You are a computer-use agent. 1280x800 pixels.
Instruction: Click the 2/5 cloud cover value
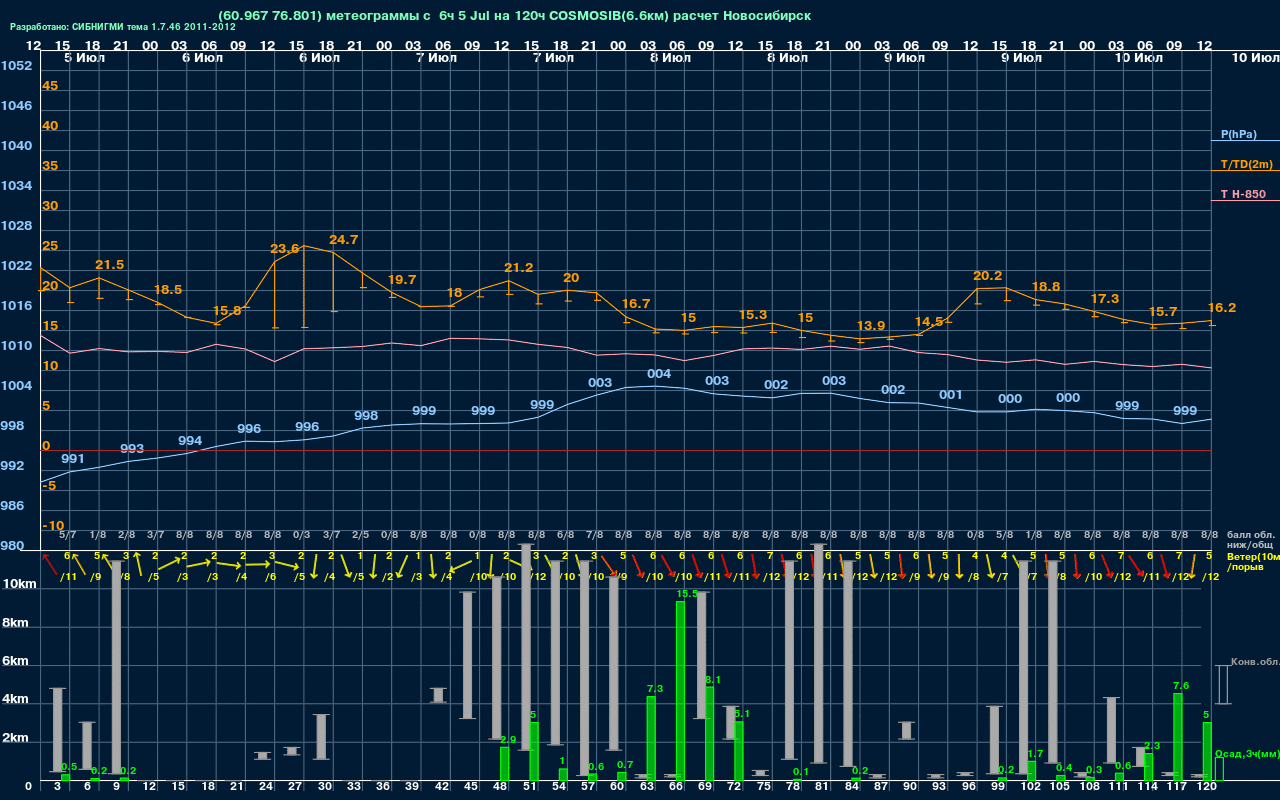[x=360, y=535]
